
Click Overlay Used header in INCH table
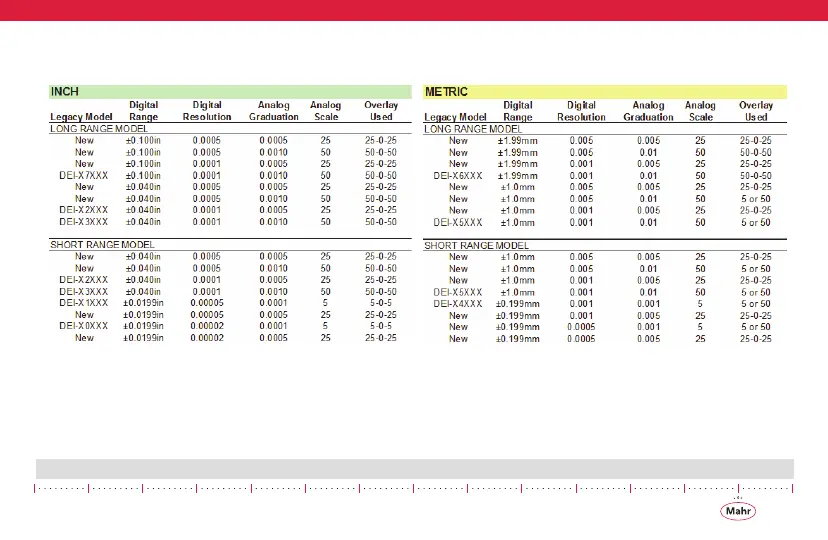[381, 111]
